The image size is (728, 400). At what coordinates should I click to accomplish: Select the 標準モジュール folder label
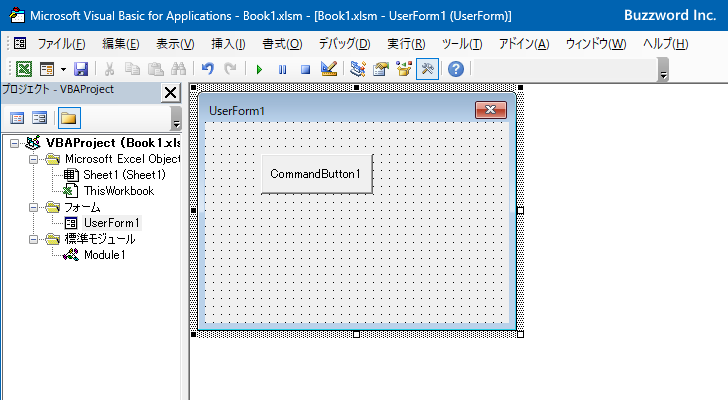click(100, 239)
